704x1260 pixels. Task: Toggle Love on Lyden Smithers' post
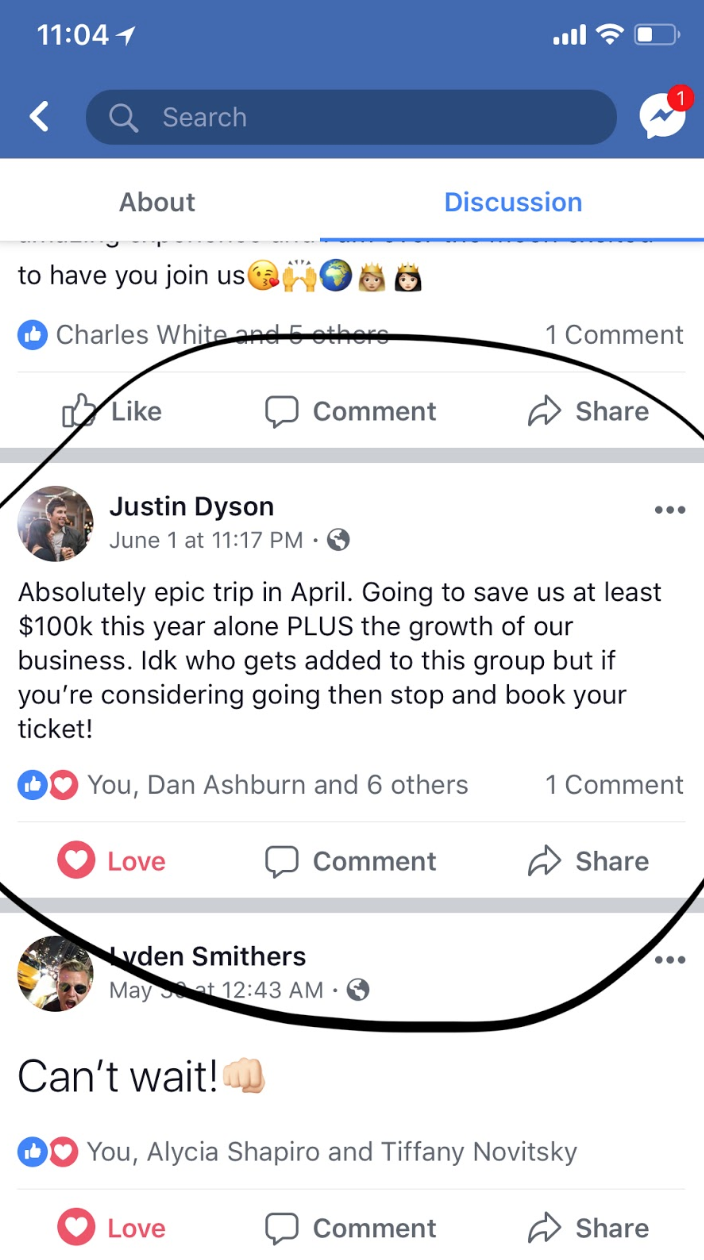[111, 1228]
